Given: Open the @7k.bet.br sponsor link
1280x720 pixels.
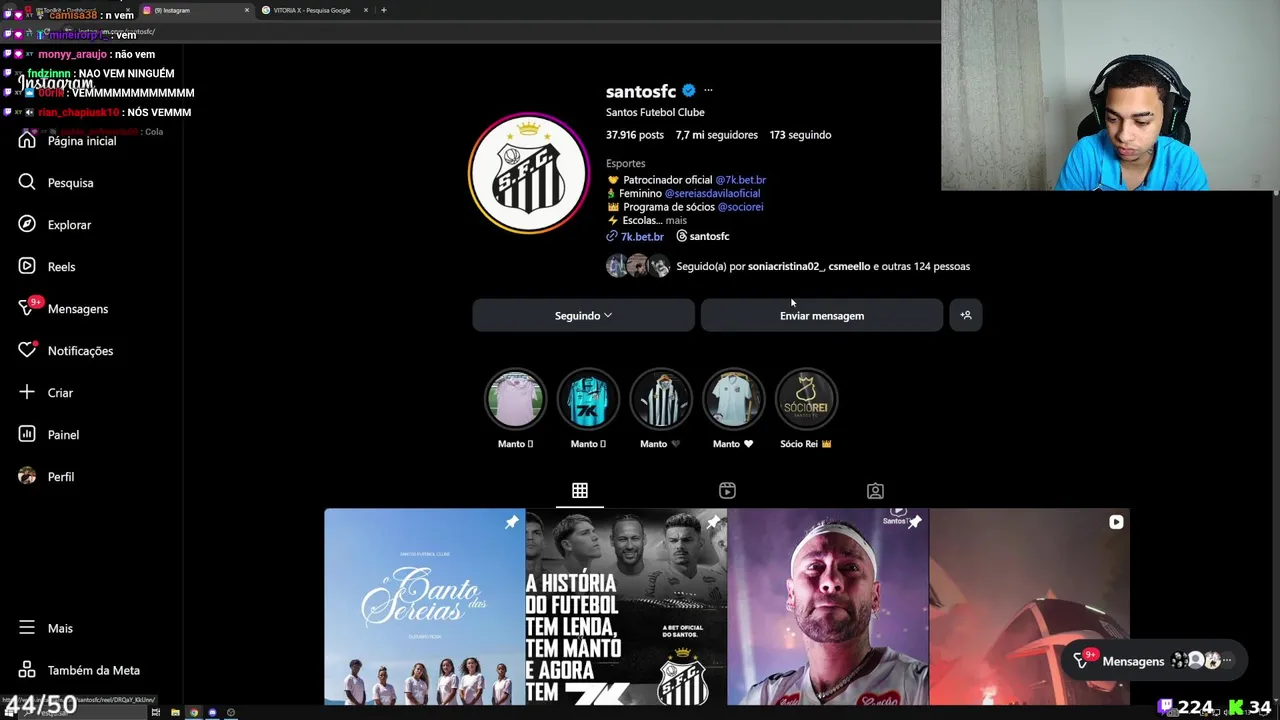Looking at the screenshot, I should pyautogui.click(x=740, y=180).
